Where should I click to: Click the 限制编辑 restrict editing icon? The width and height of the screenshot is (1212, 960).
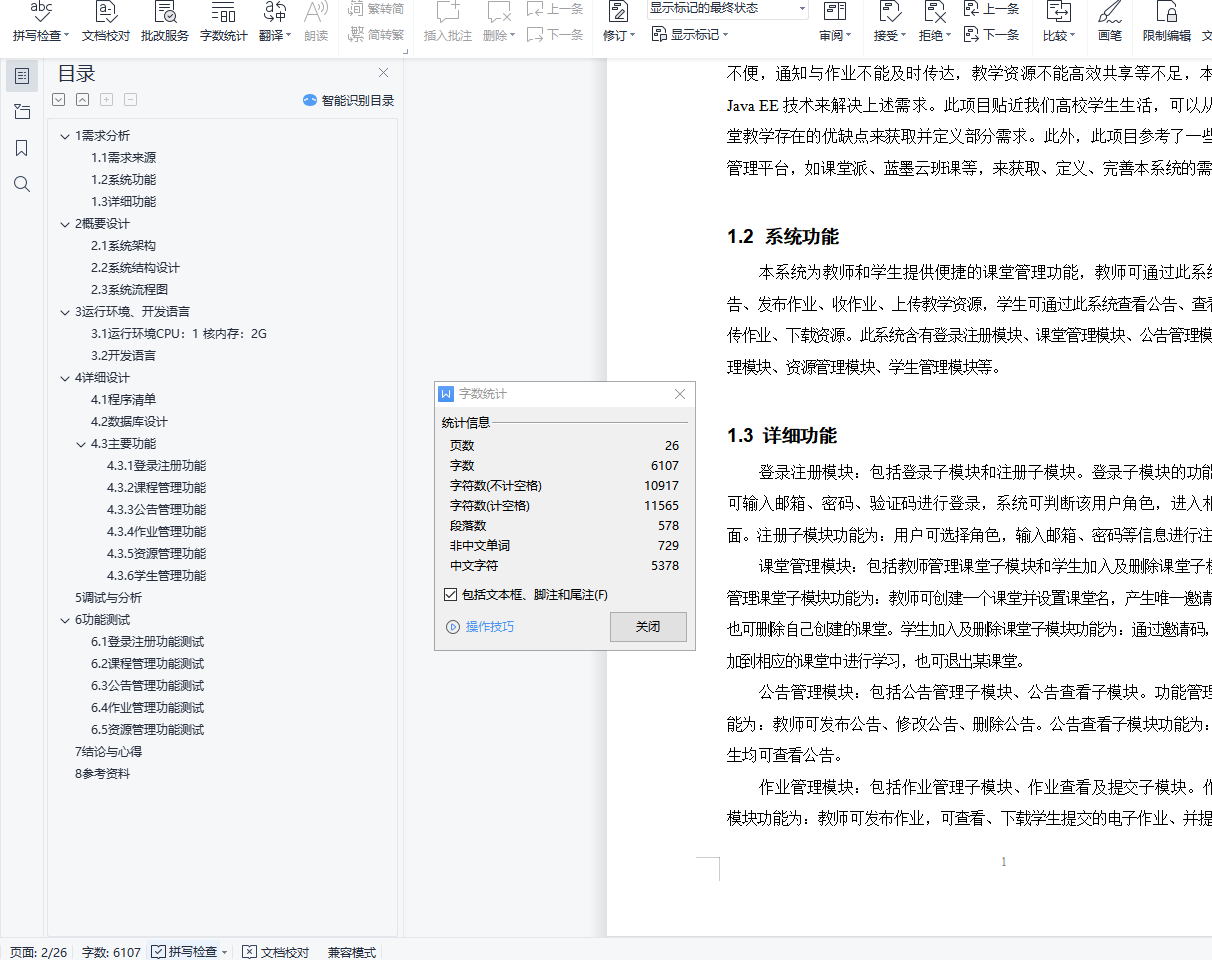tap(1166, 13)
